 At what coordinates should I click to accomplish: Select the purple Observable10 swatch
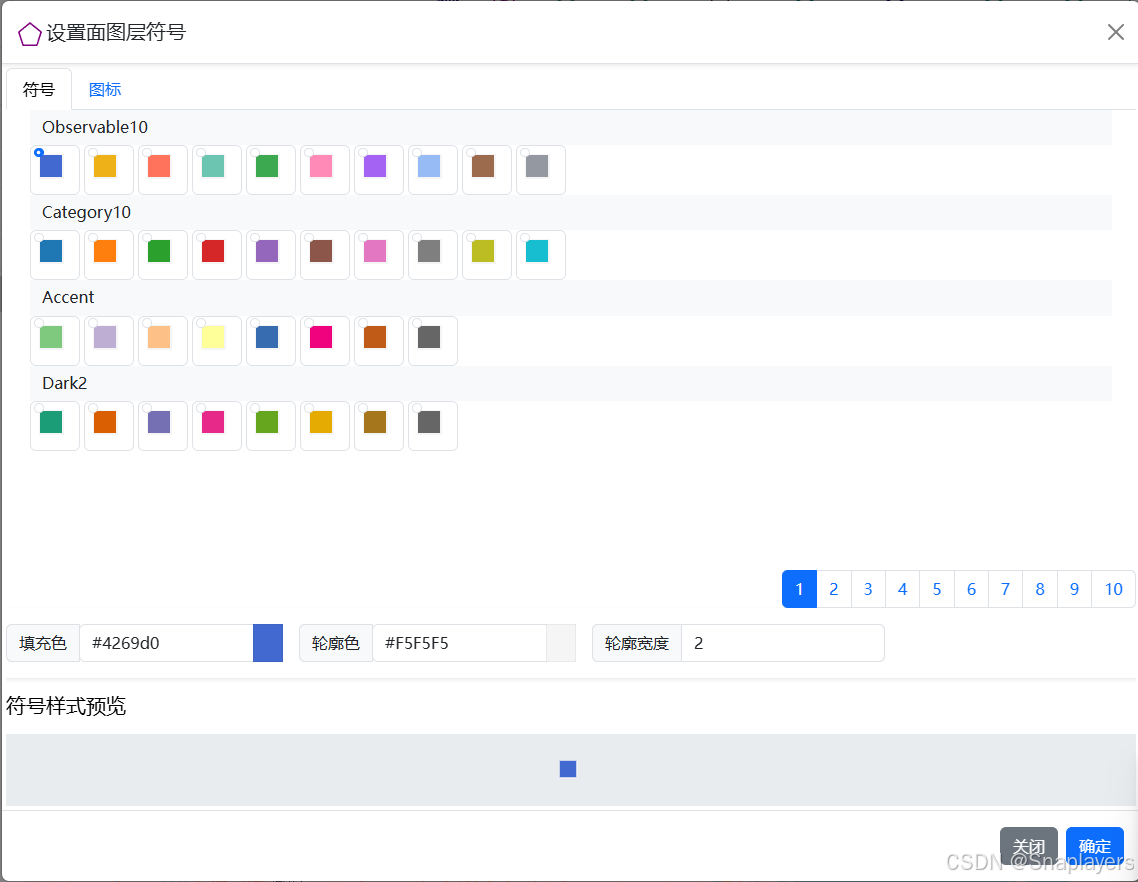coord(379,170)
